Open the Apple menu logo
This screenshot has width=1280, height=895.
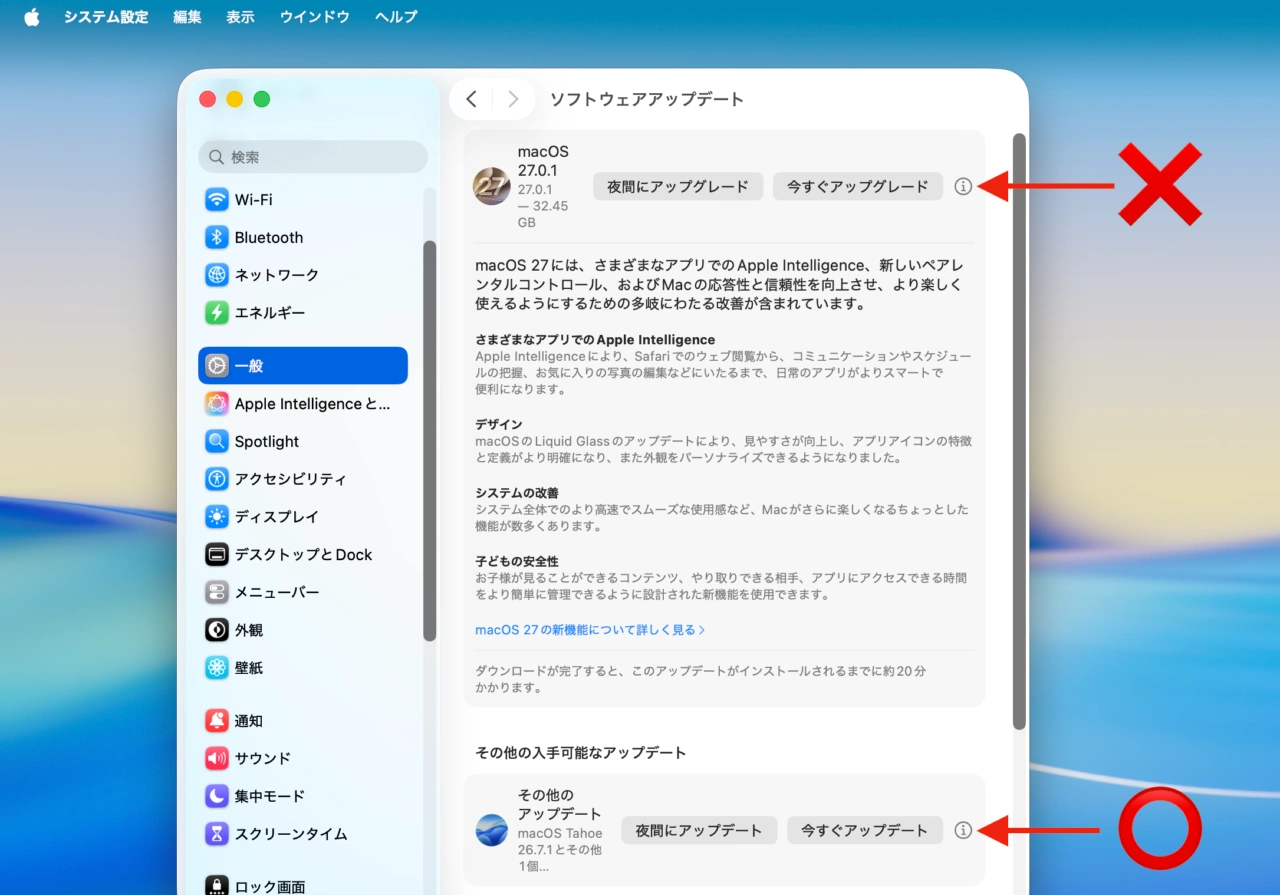click(32, 17)
